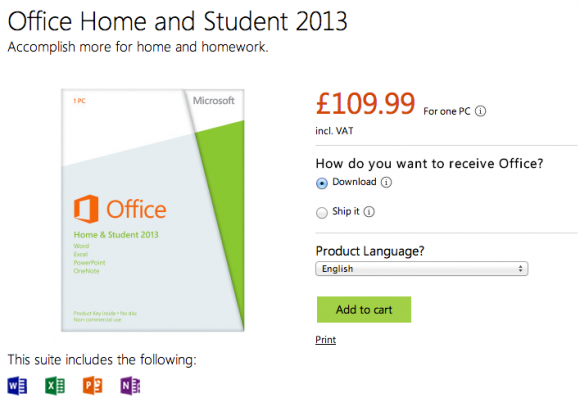Click the dropdown arrows on English selector
The image size is (580, 398).
pos(520,269)
